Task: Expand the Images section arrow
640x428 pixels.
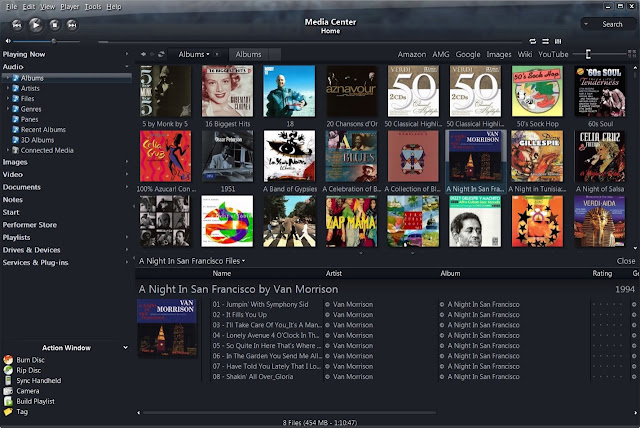Action: [127, 162]
